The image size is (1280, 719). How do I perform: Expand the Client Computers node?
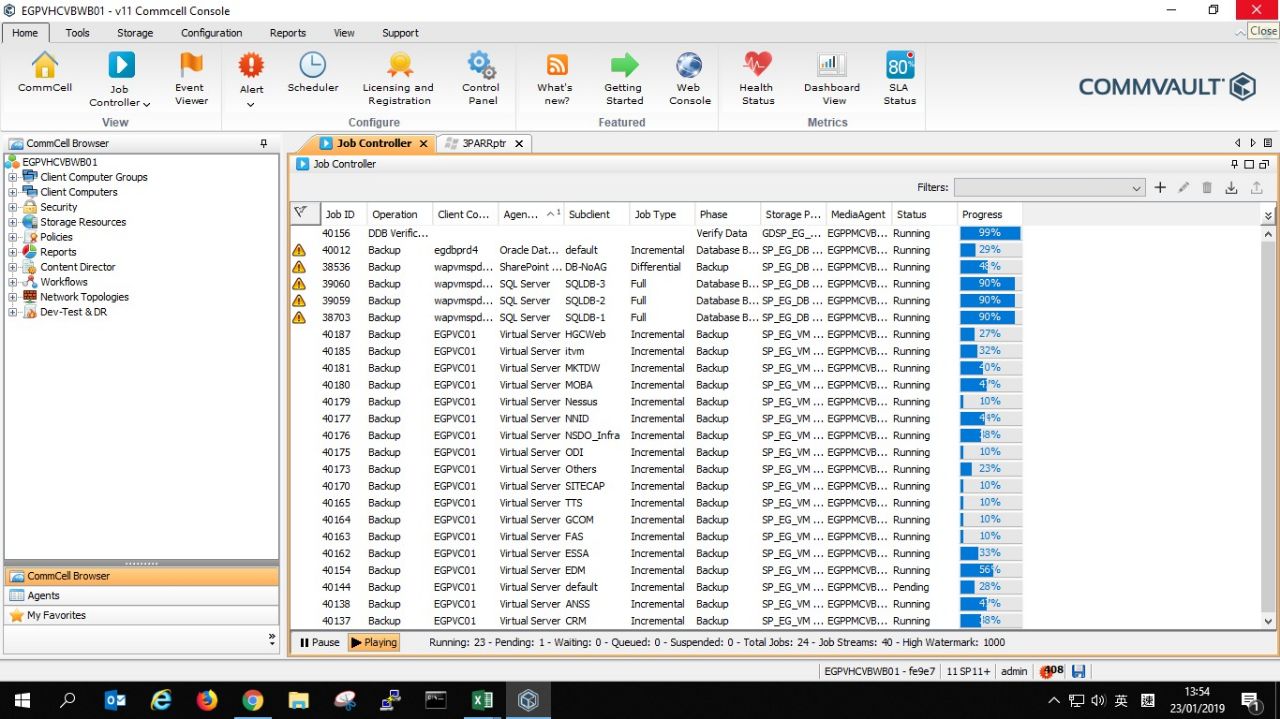point(13,192)
